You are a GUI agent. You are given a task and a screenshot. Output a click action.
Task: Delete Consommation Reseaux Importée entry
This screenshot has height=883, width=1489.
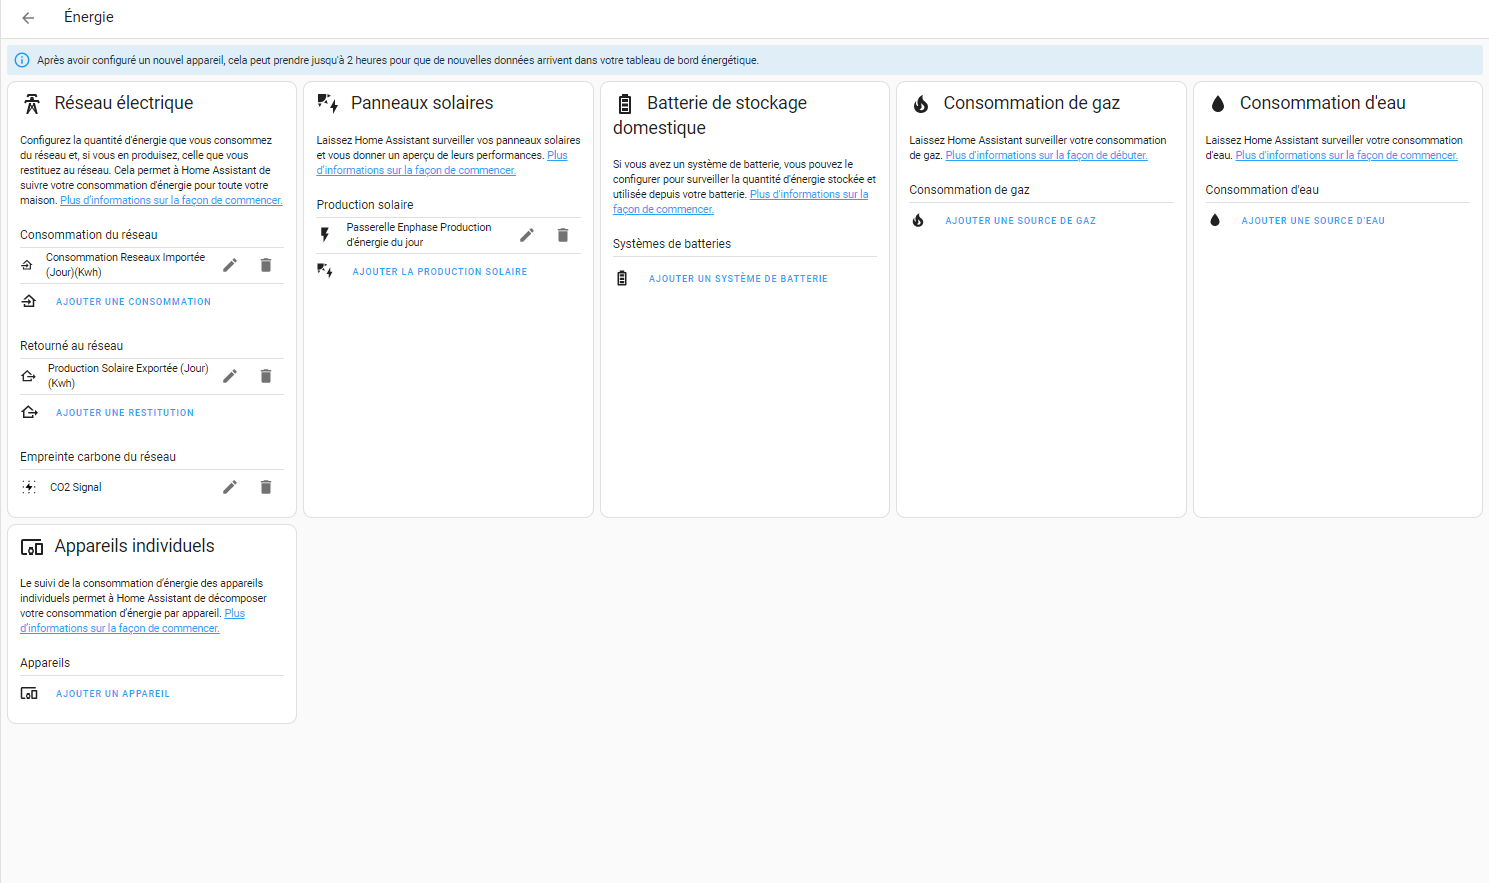266,265
